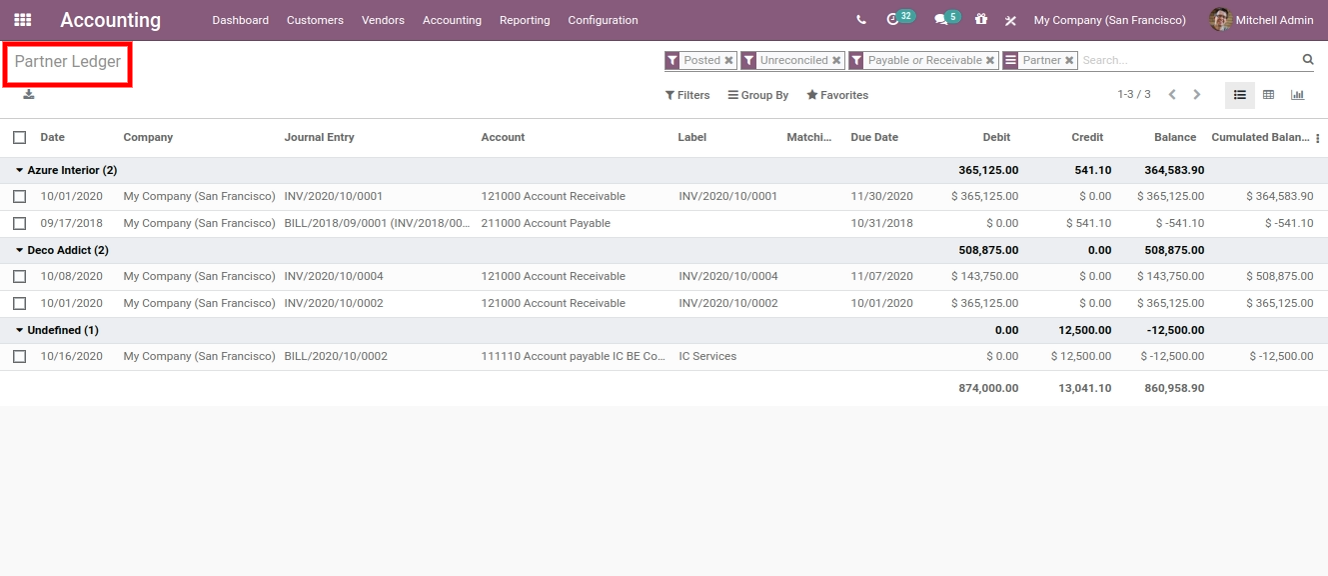Open the Group By dropdown

tap(758, 95)
